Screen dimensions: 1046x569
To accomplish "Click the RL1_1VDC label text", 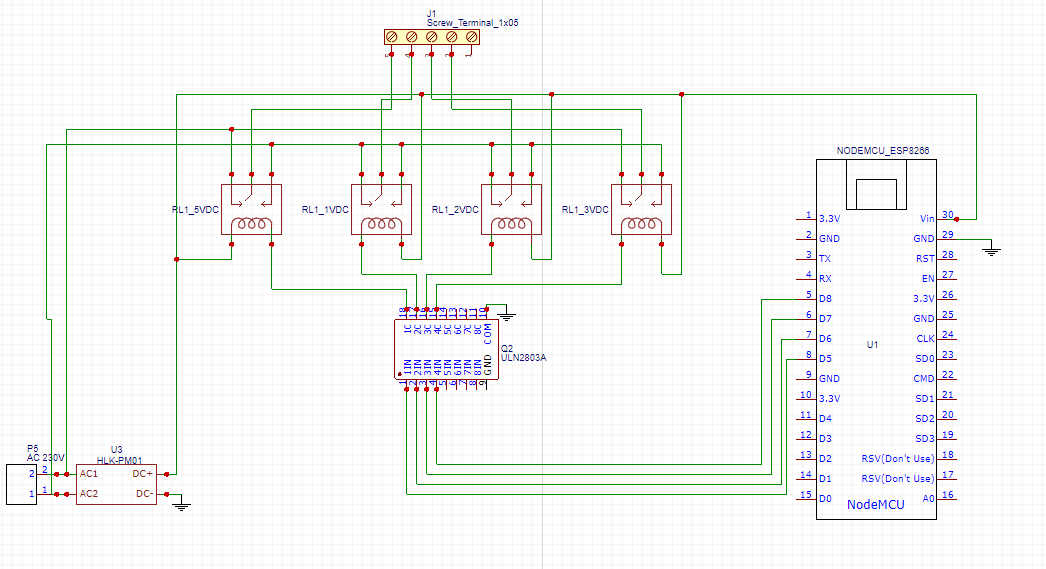I will tap(326, 209).
